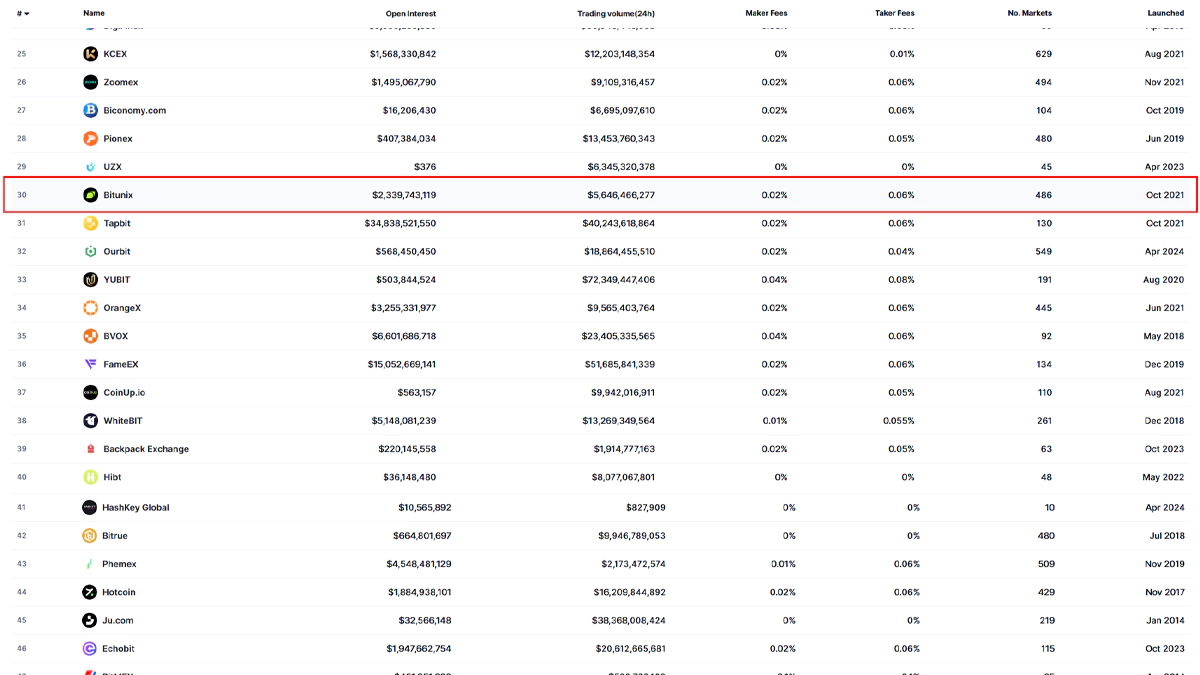The height and width of the screenshot is (675, 1200).
Task: Sort by Maker Fees column header
Action: tap(766, 13)
